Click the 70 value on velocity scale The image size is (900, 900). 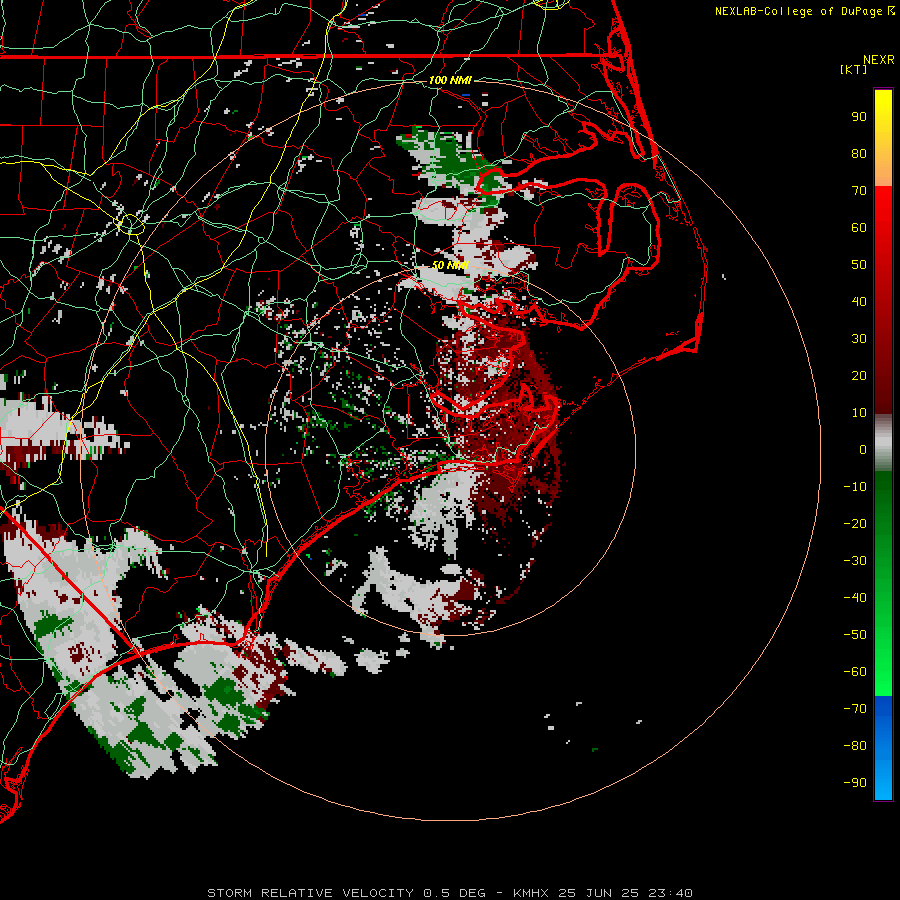[859, 191]
